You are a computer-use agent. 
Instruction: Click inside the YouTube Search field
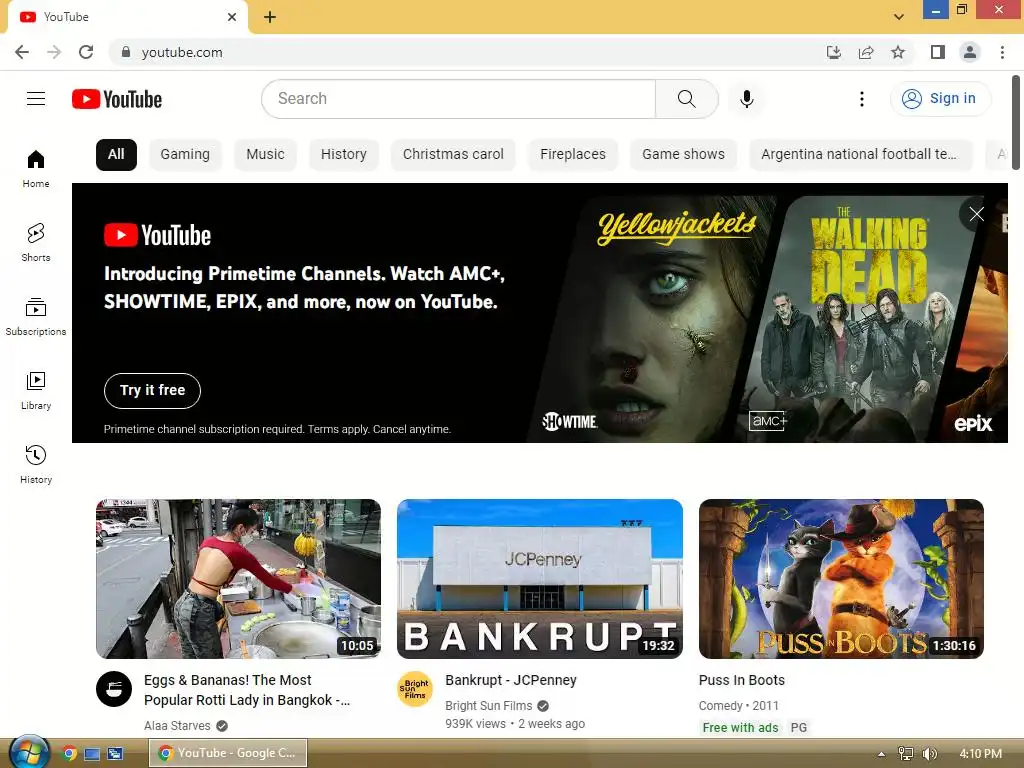[458, 99]
